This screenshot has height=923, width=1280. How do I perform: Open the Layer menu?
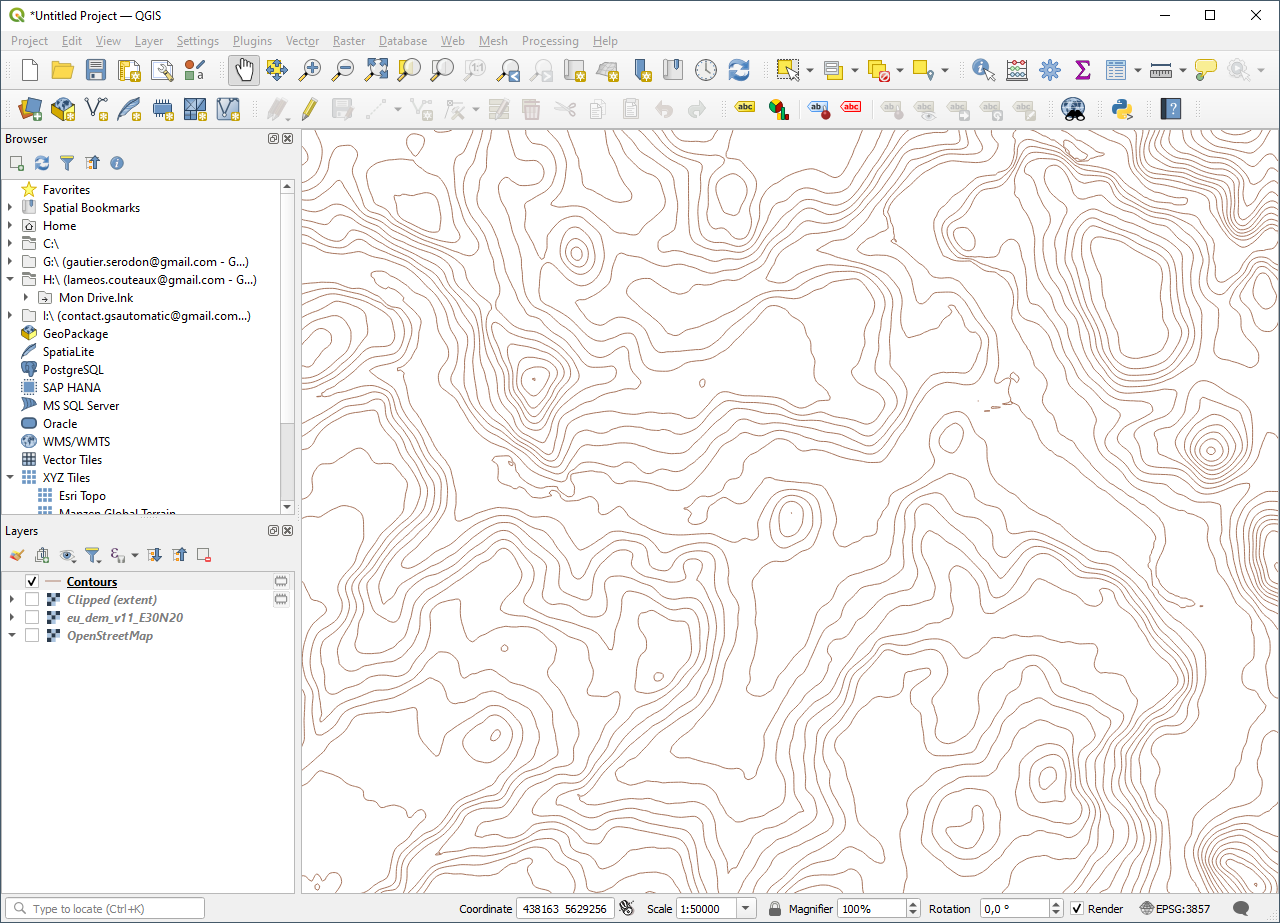149,41
